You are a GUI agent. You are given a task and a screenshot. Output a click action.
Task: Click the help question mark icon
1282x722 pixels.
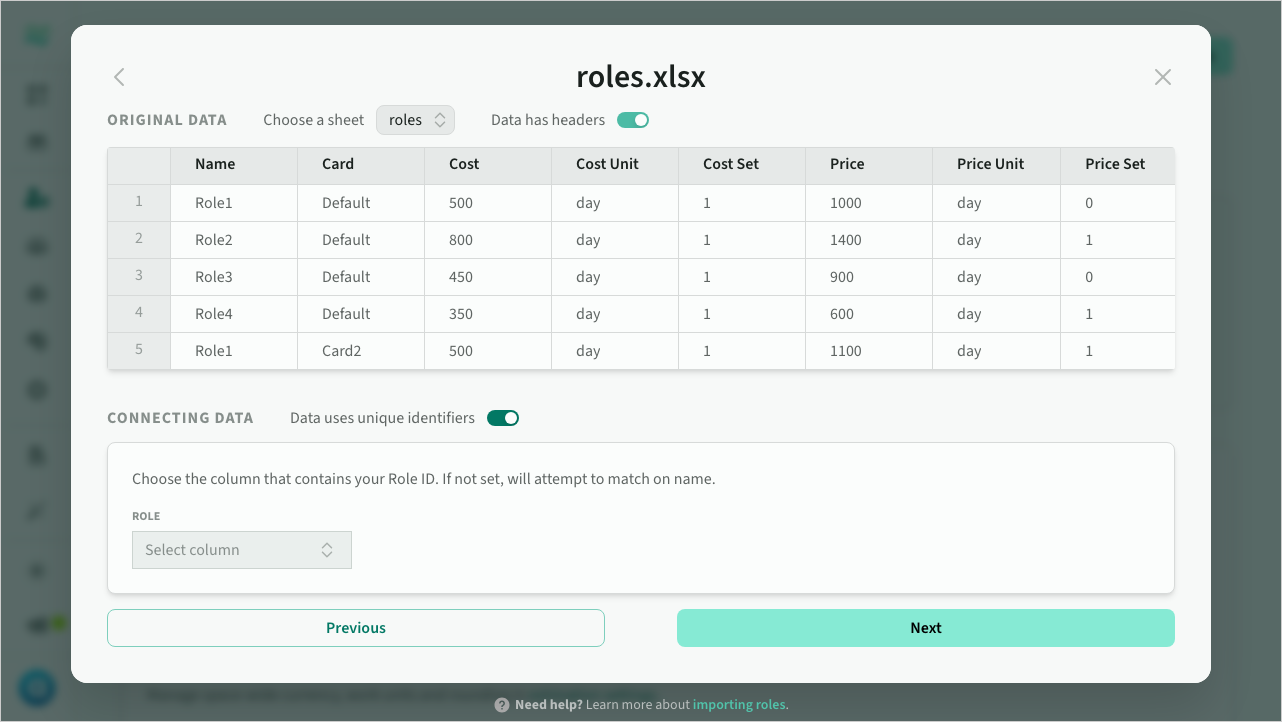click(x=502, y=705)
